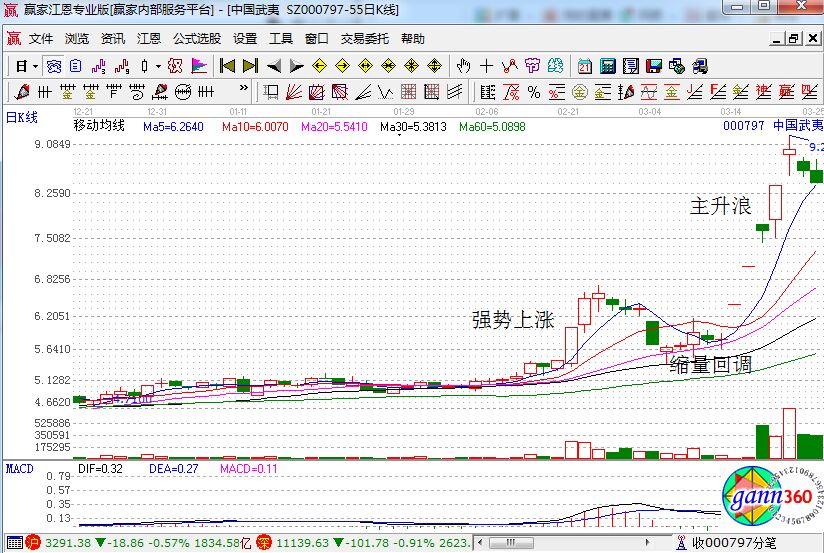This screenshot has width=824, height=553.
Task: Open the 公式选股 menu
Action: click(197, 39)
